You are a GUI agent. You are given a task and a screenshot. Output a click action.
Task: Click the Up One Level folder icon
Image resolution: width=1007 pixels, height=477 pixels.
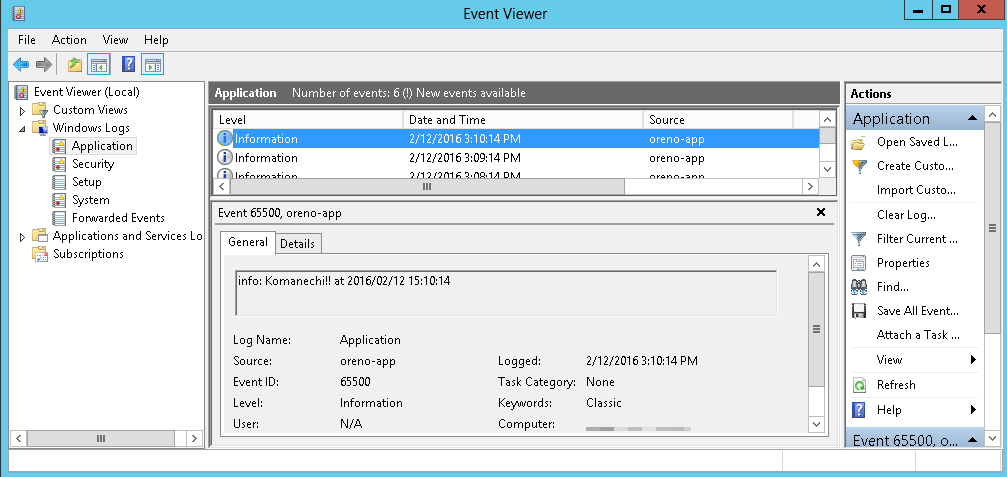[x=75, y=64]
